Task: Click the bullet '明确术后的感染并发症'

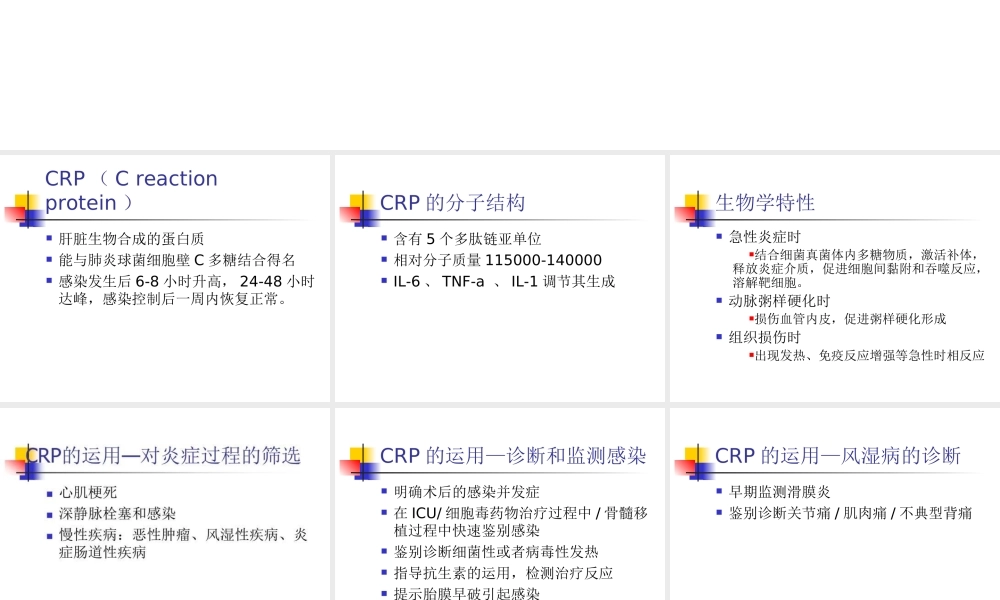Action: 467,492
